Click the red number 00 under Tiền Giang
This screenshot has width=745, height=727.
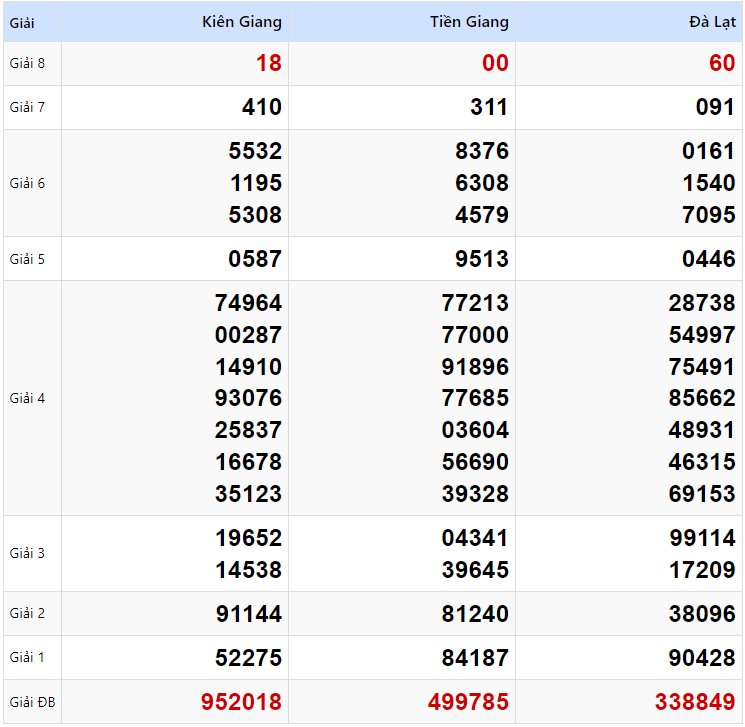click(495, 64)
